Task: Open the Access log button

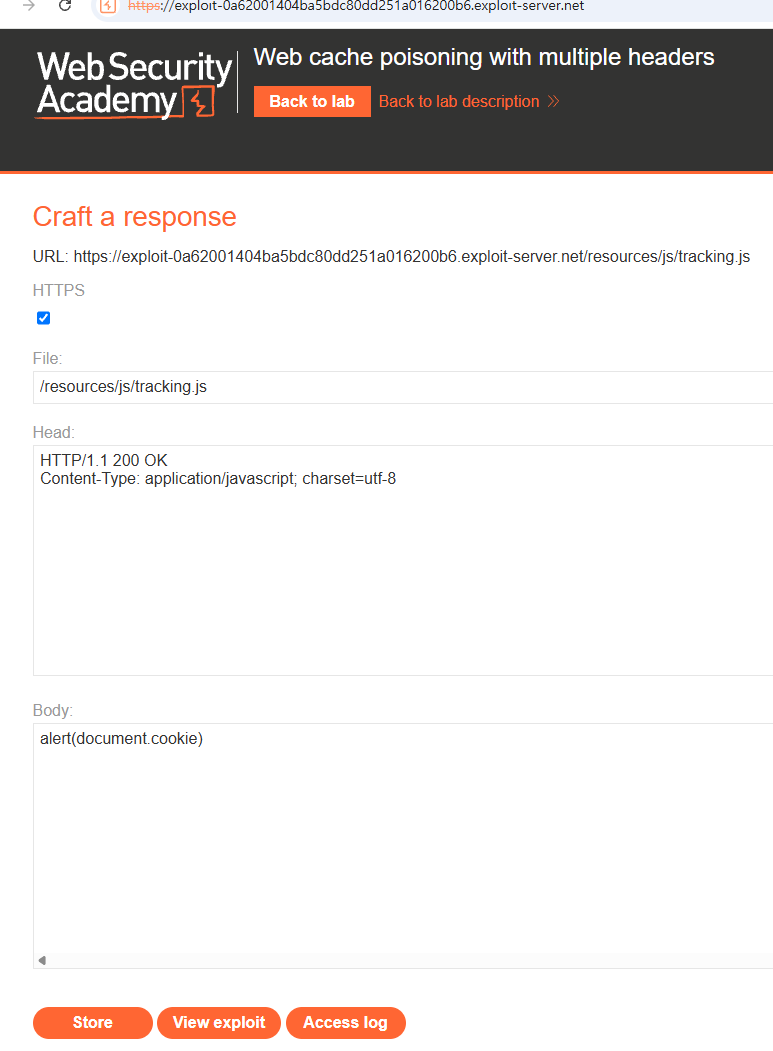Action: click(x=345, y=1022)
